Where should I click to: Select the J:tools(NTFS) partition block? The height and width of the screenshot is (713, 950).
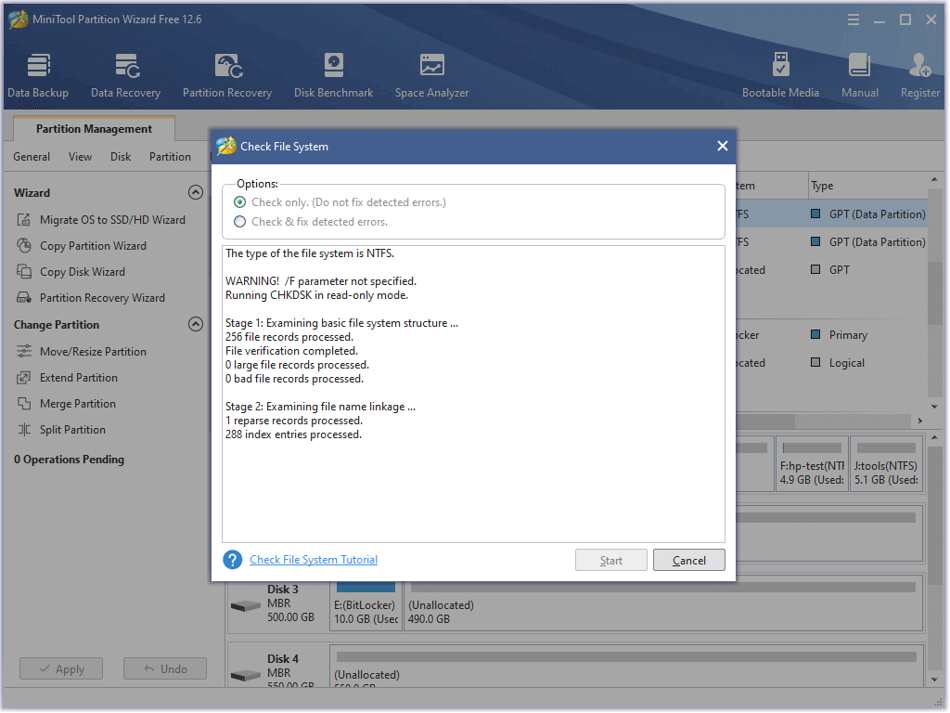coord(886,463)
